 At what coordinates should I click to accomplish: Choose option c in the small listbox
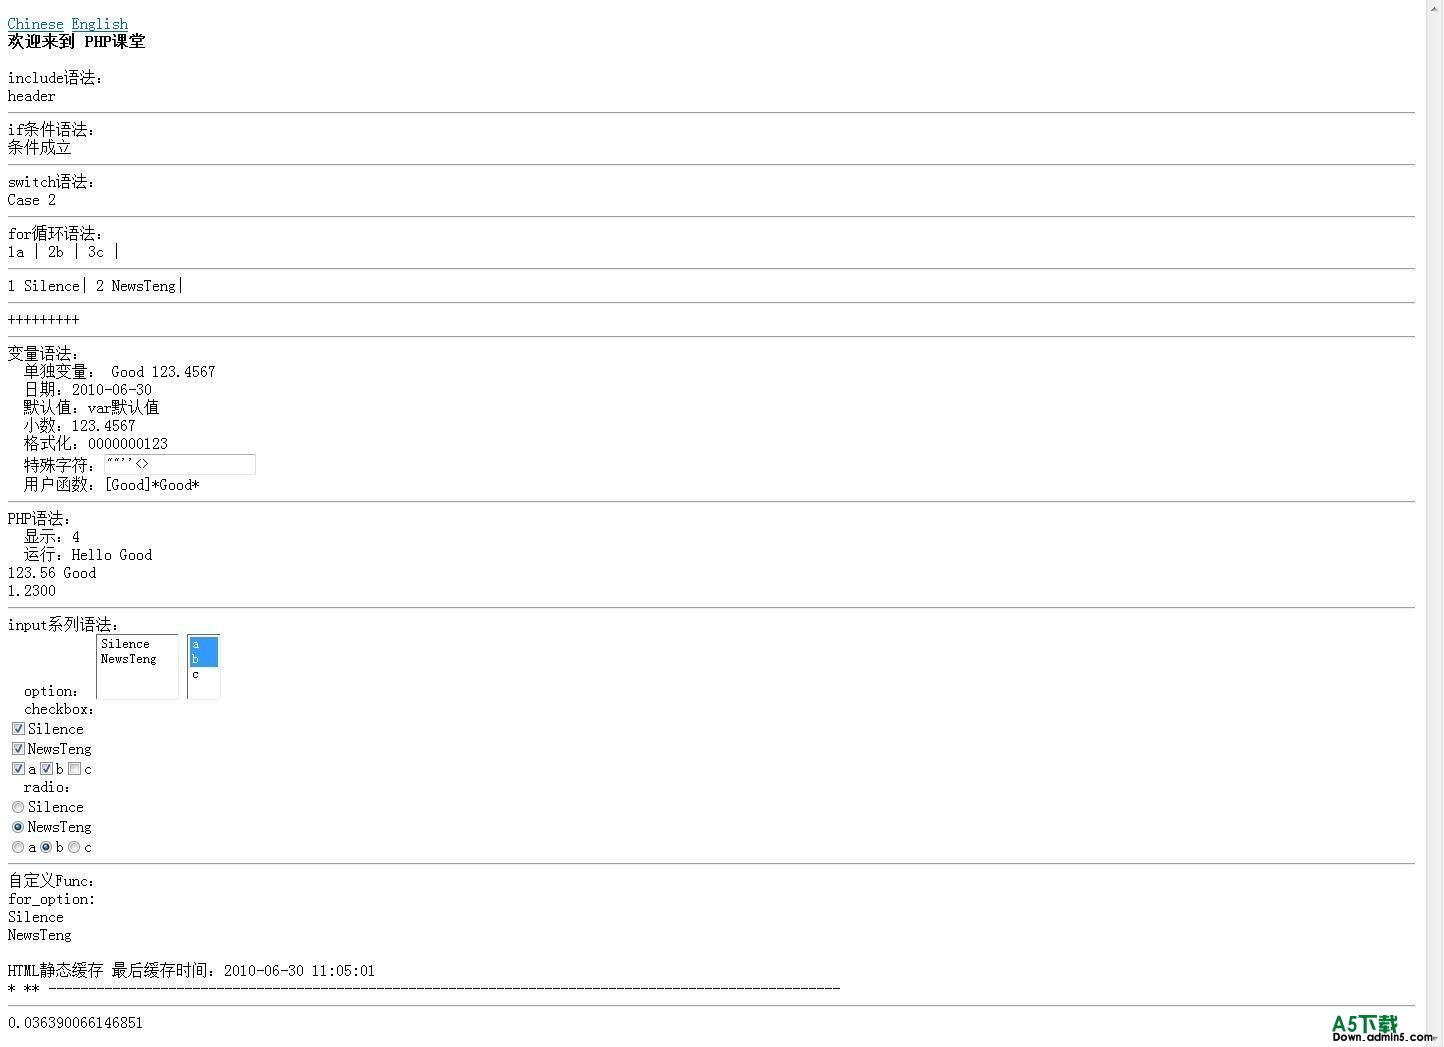point(196,674)
